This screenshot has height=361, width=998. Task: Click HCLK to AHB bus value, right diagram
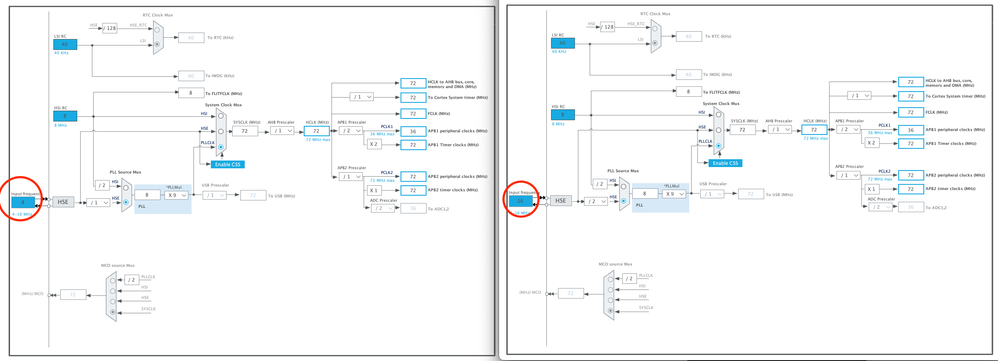tap(911, 82)
